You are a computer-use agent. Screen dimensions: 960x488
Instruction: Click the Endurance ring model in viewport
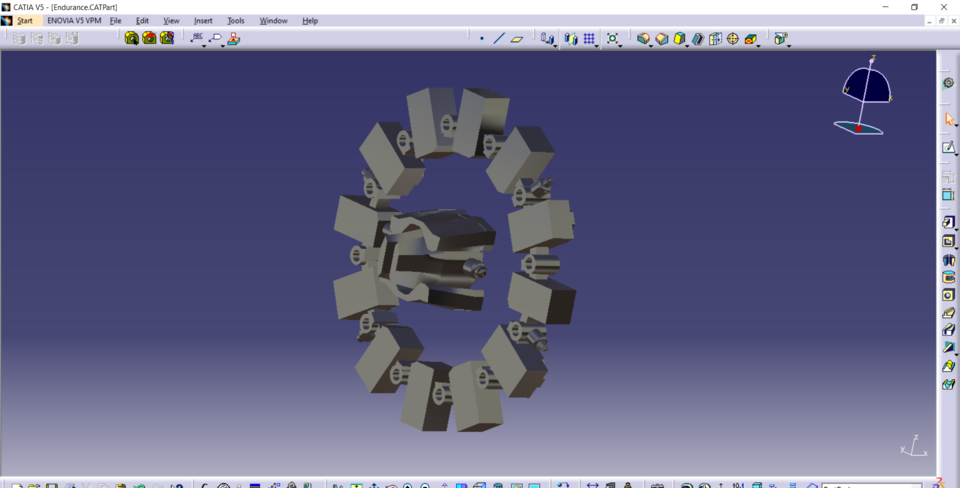tap(454, 260)
